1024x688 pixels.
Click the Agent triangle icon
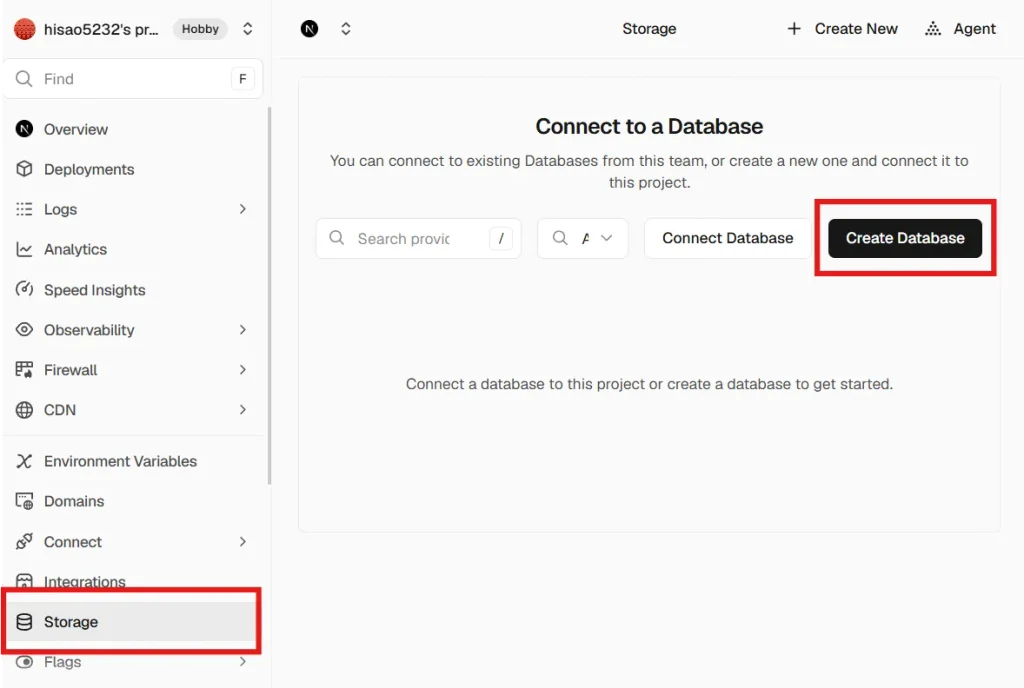933,29
